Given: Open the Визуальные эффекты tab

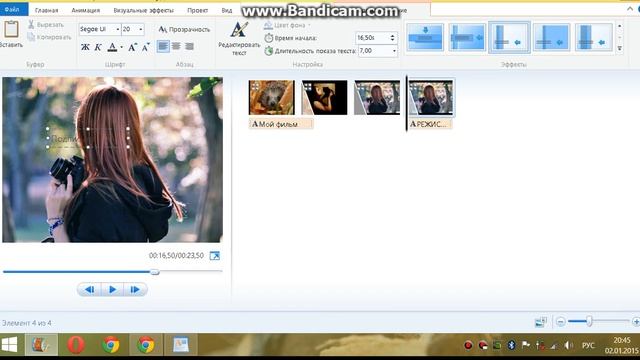Looking at the screenshot, I should click(143, 10).
